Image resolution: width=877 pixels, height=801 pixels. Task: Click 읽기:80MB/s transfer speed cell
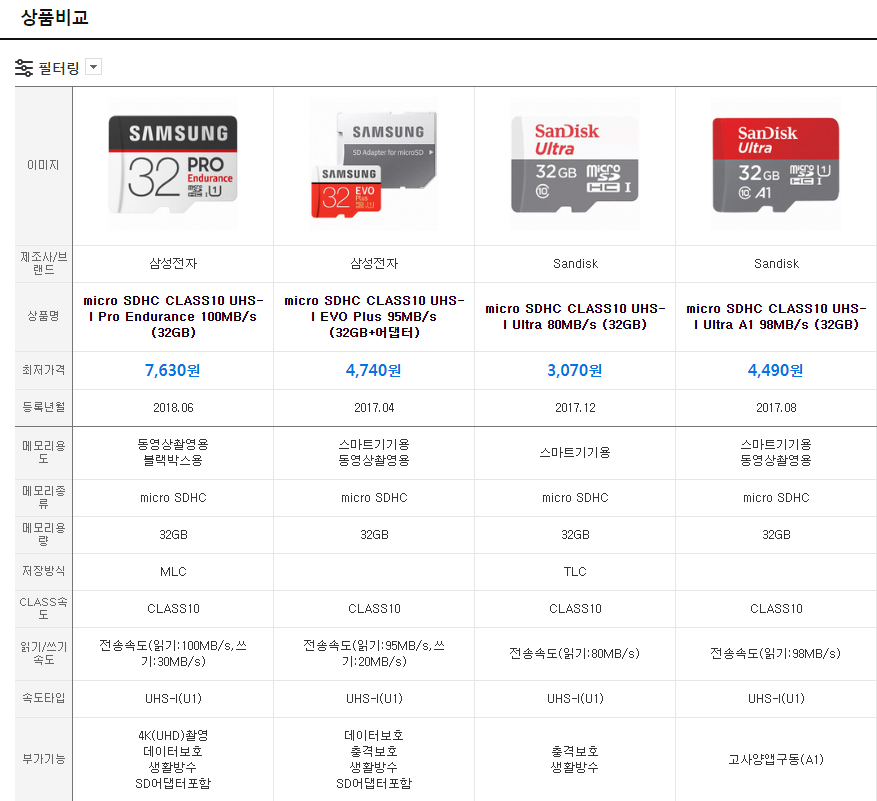tap(575, 653)
